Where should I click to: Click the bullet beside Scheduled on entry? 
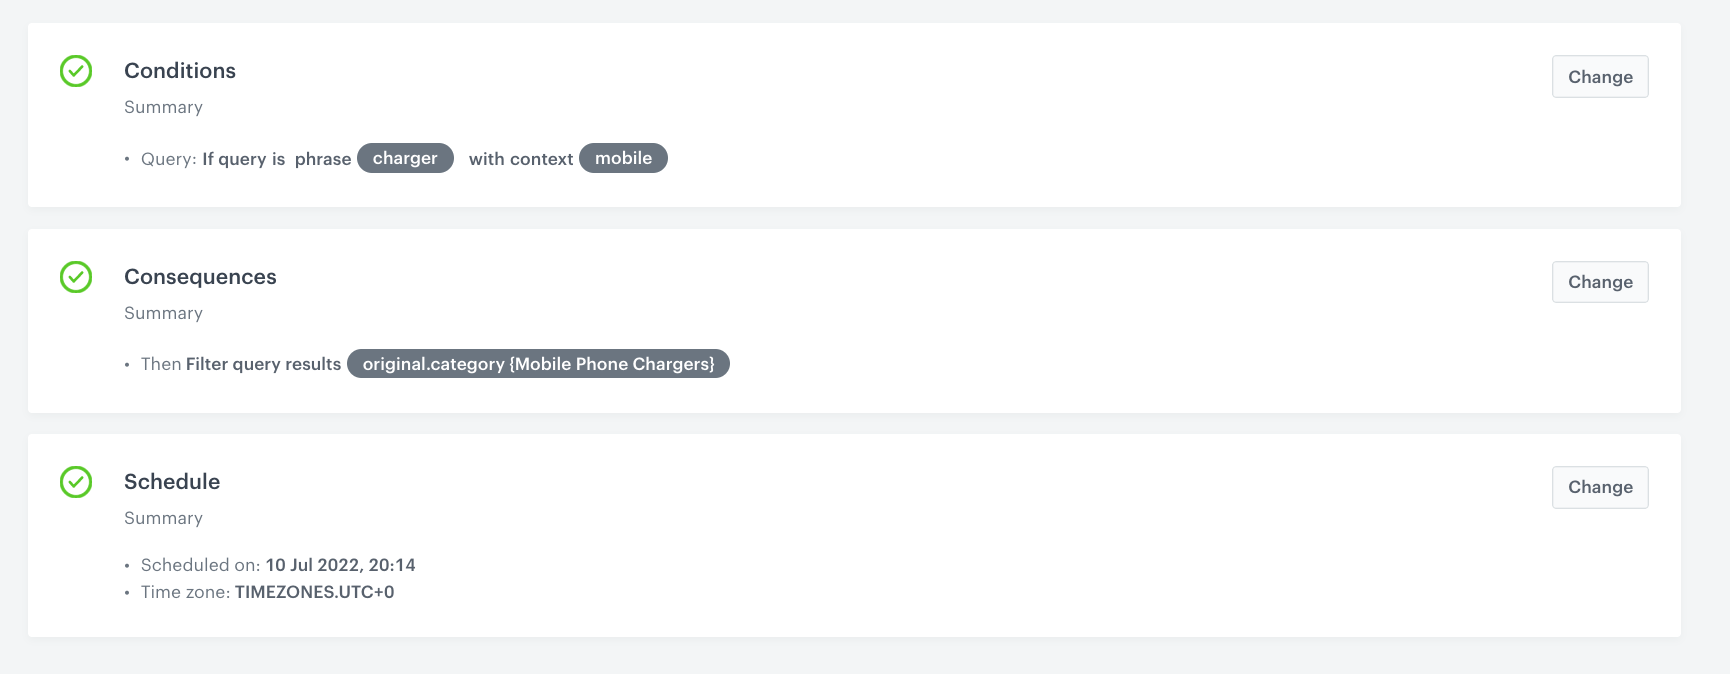click(x=127, y=565)
